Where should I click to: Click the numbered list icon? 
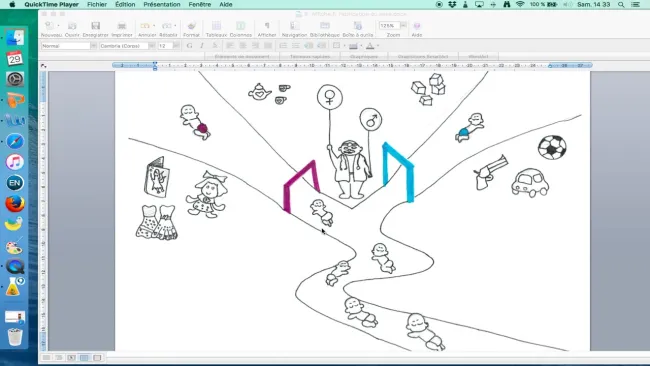pyautogui.click(x=283, y=46)
